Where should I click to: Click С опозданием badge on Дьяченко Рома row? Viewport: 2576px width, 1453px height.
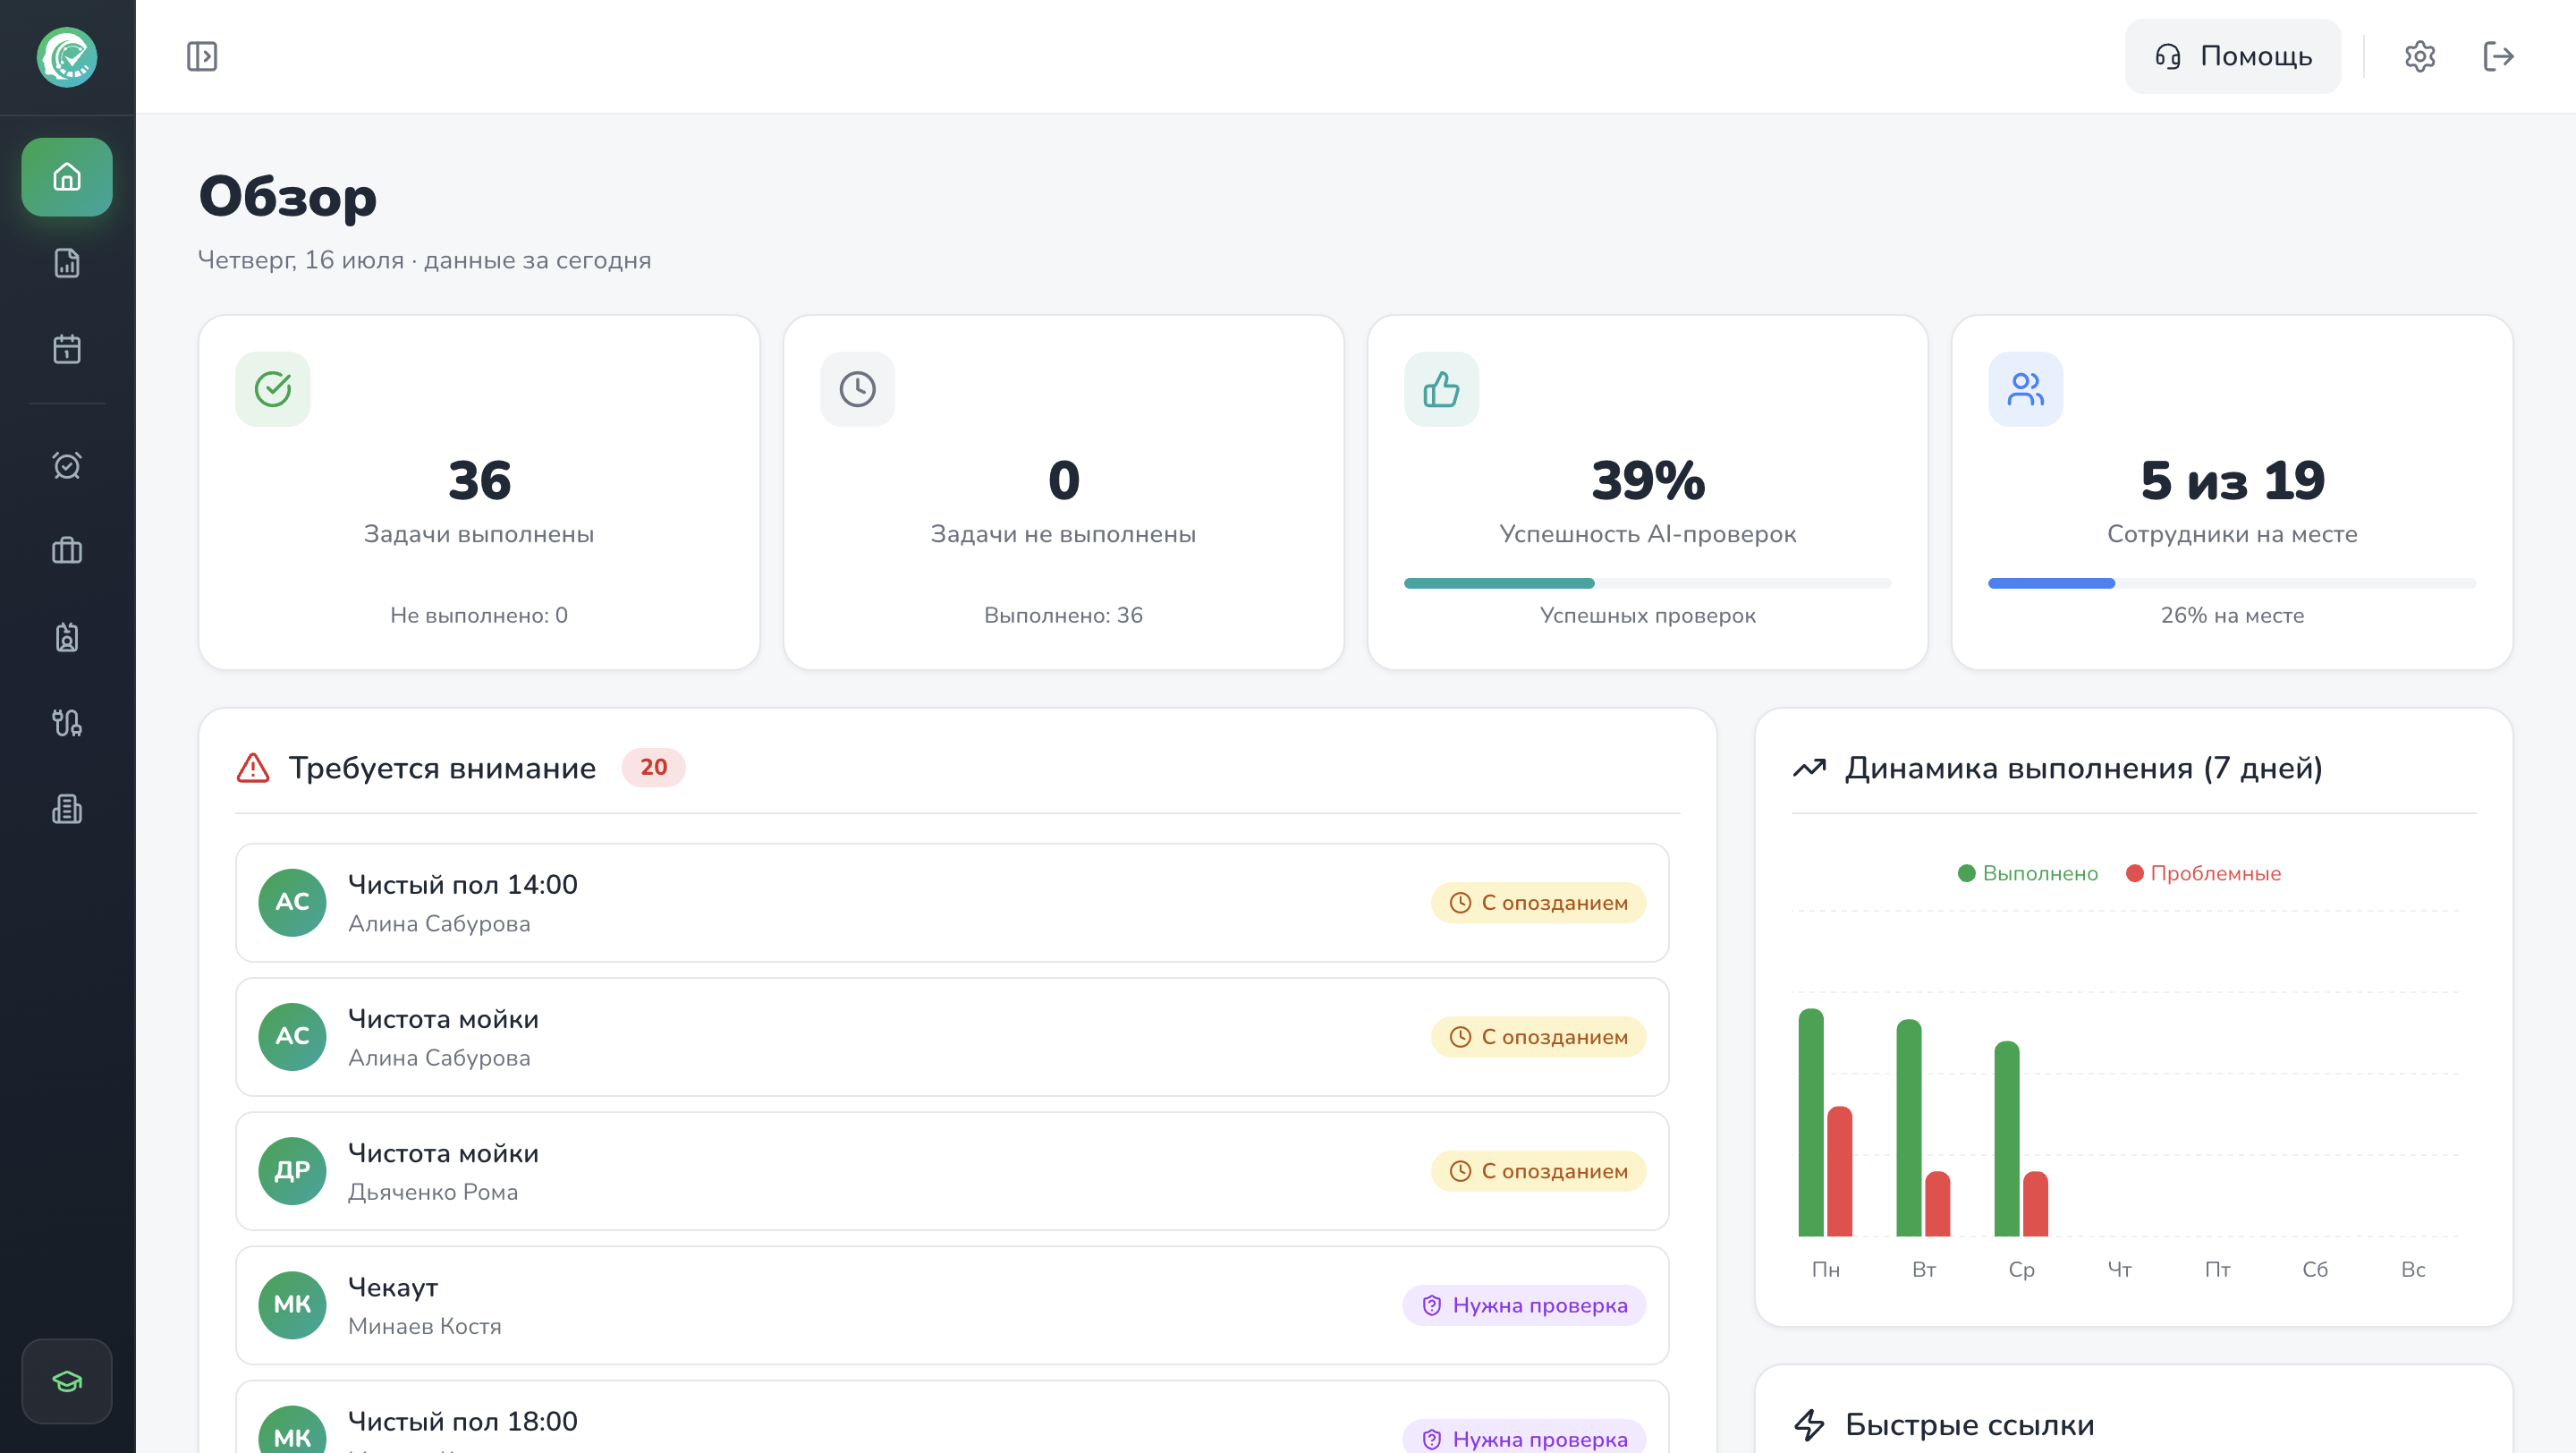pyautogui.click(x=1538, y=1171)
